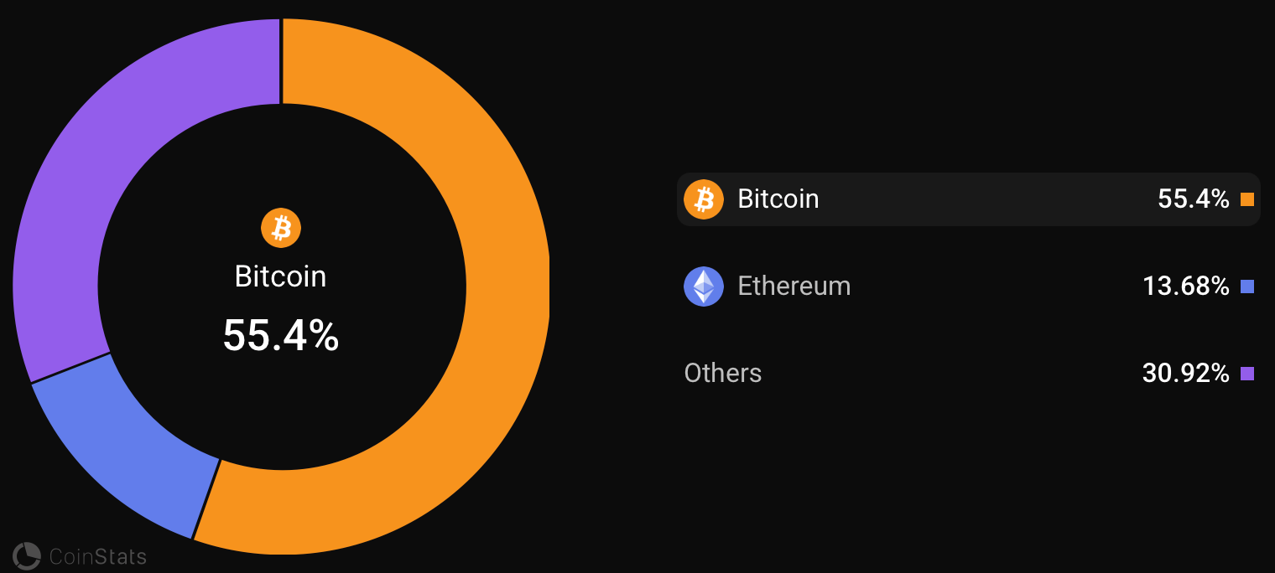Click the purple Others color swatch

click(x=1247, y=374)
